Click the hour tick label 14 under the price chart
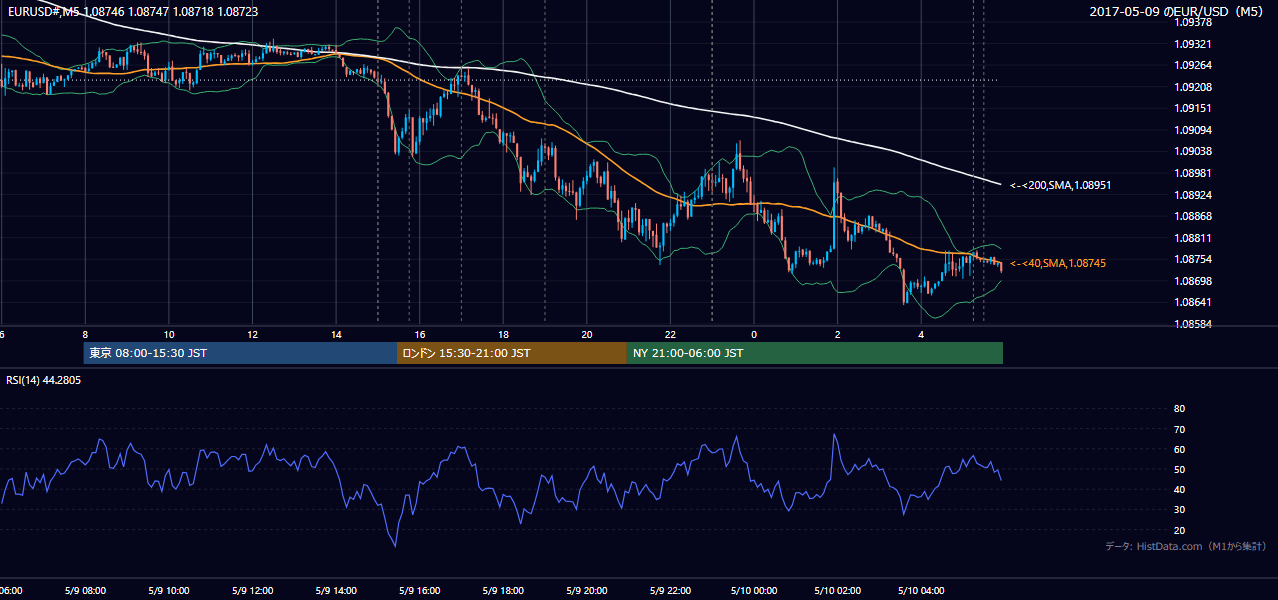 click(x=336, y=334)
